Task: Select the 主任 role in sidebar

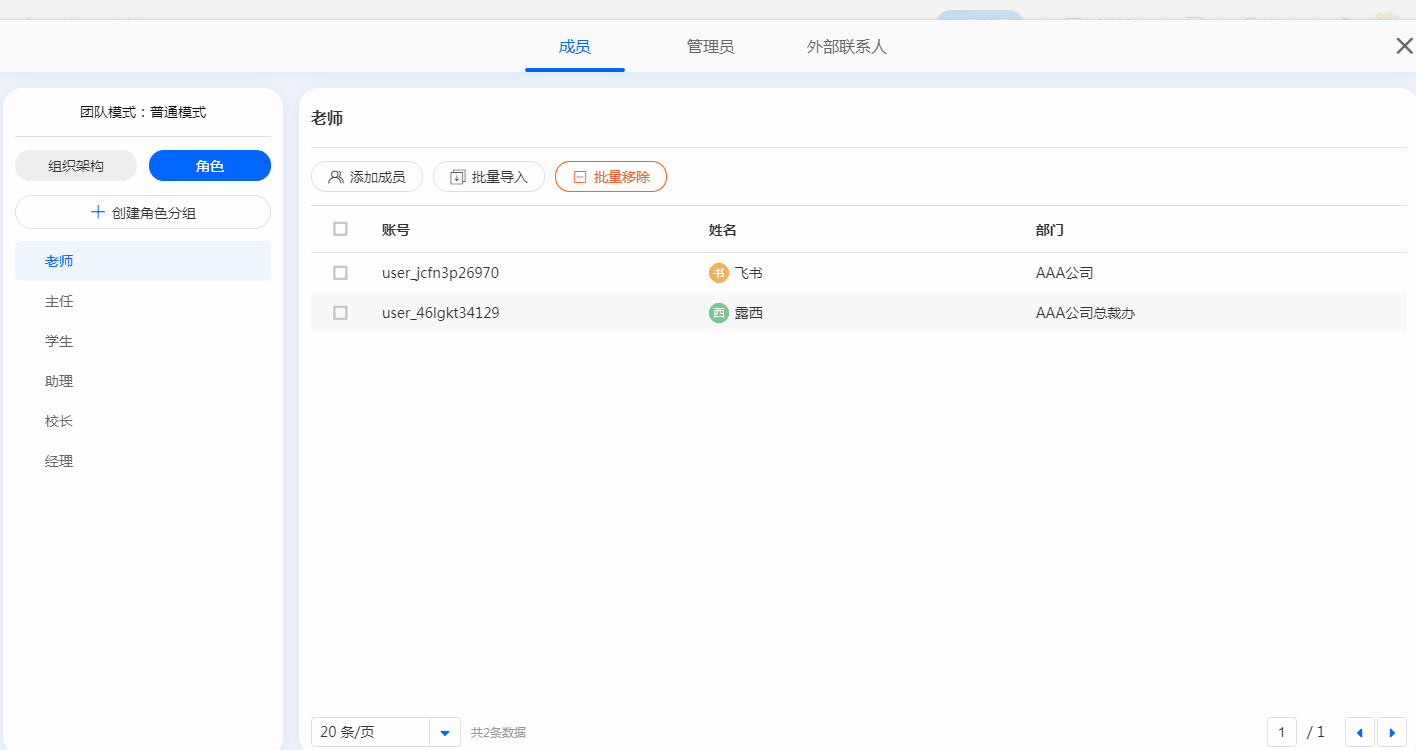Action: coord(59,301)
